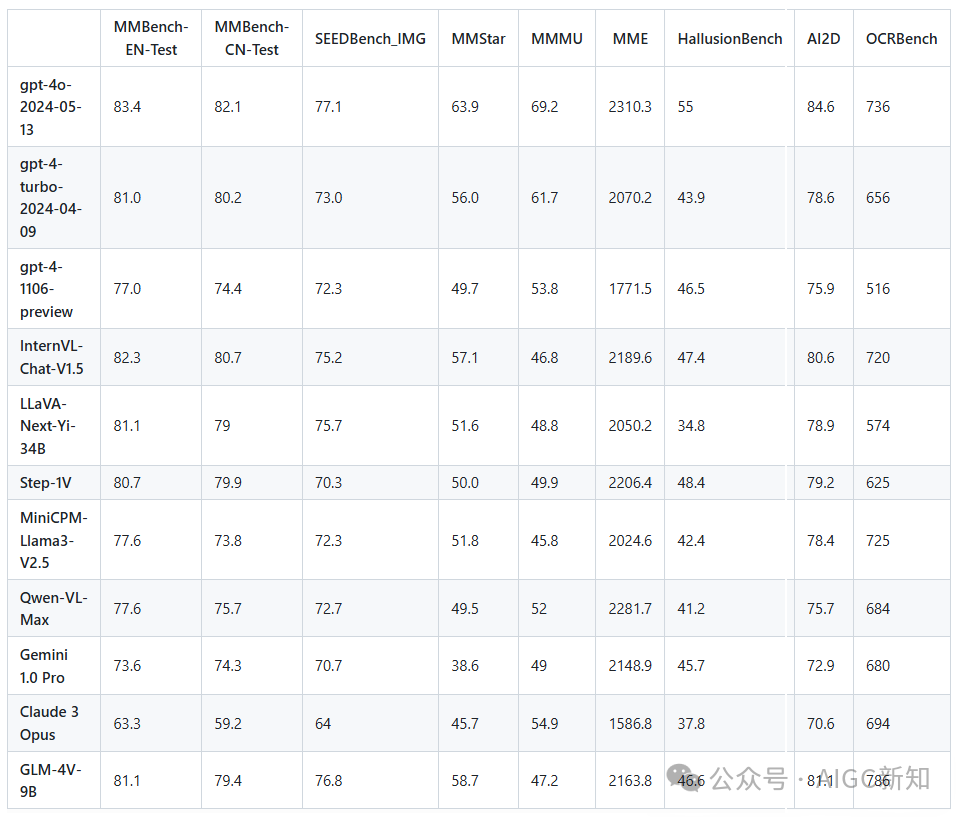Click the Qwen-VL-Max row label

53,608
